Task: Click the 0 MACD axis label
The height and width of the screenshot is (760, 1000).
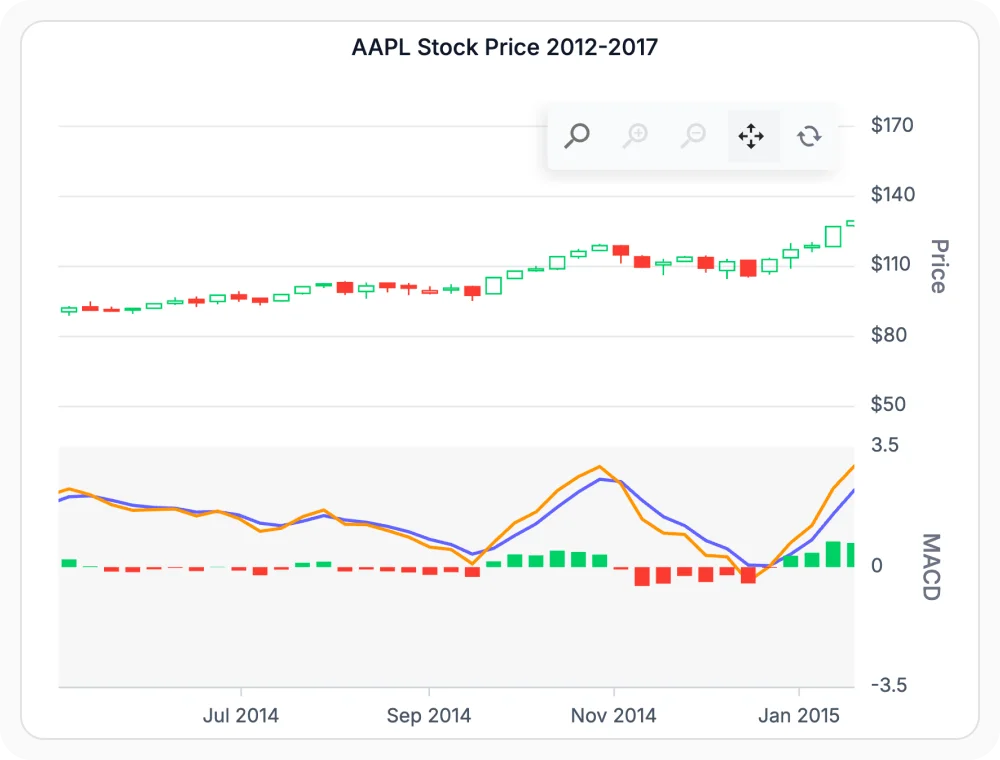Action: [877, 566]
